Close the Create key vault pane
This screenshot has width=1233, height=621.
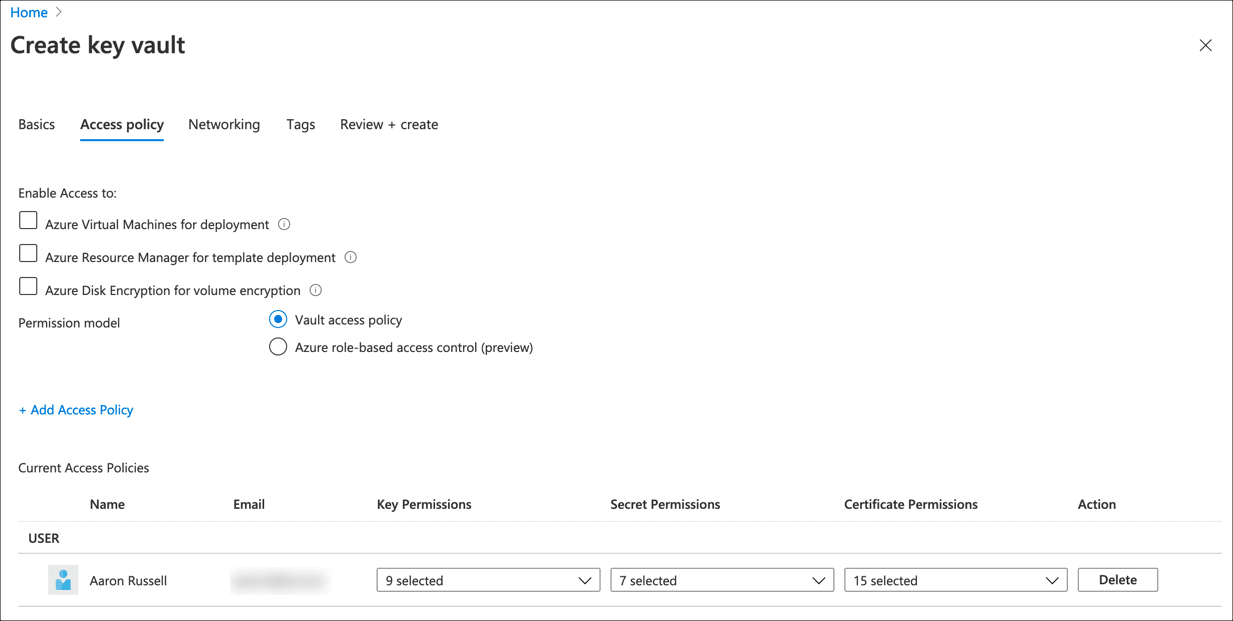pos(1205,45)
